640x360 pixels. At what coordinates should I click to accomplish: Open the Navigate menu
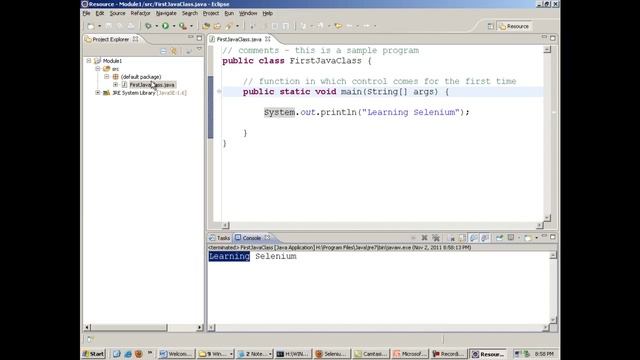click(166, 13)
